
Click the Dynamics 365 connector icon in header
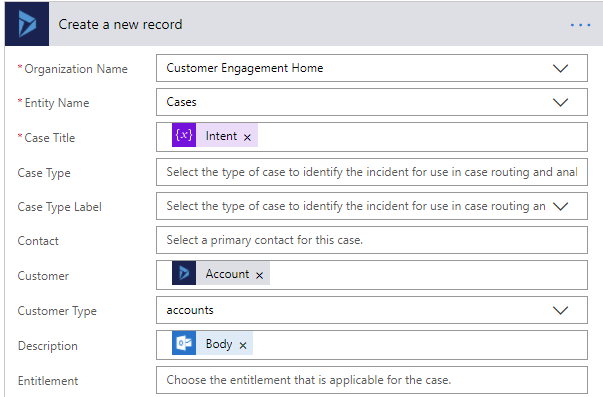(27, 24)
